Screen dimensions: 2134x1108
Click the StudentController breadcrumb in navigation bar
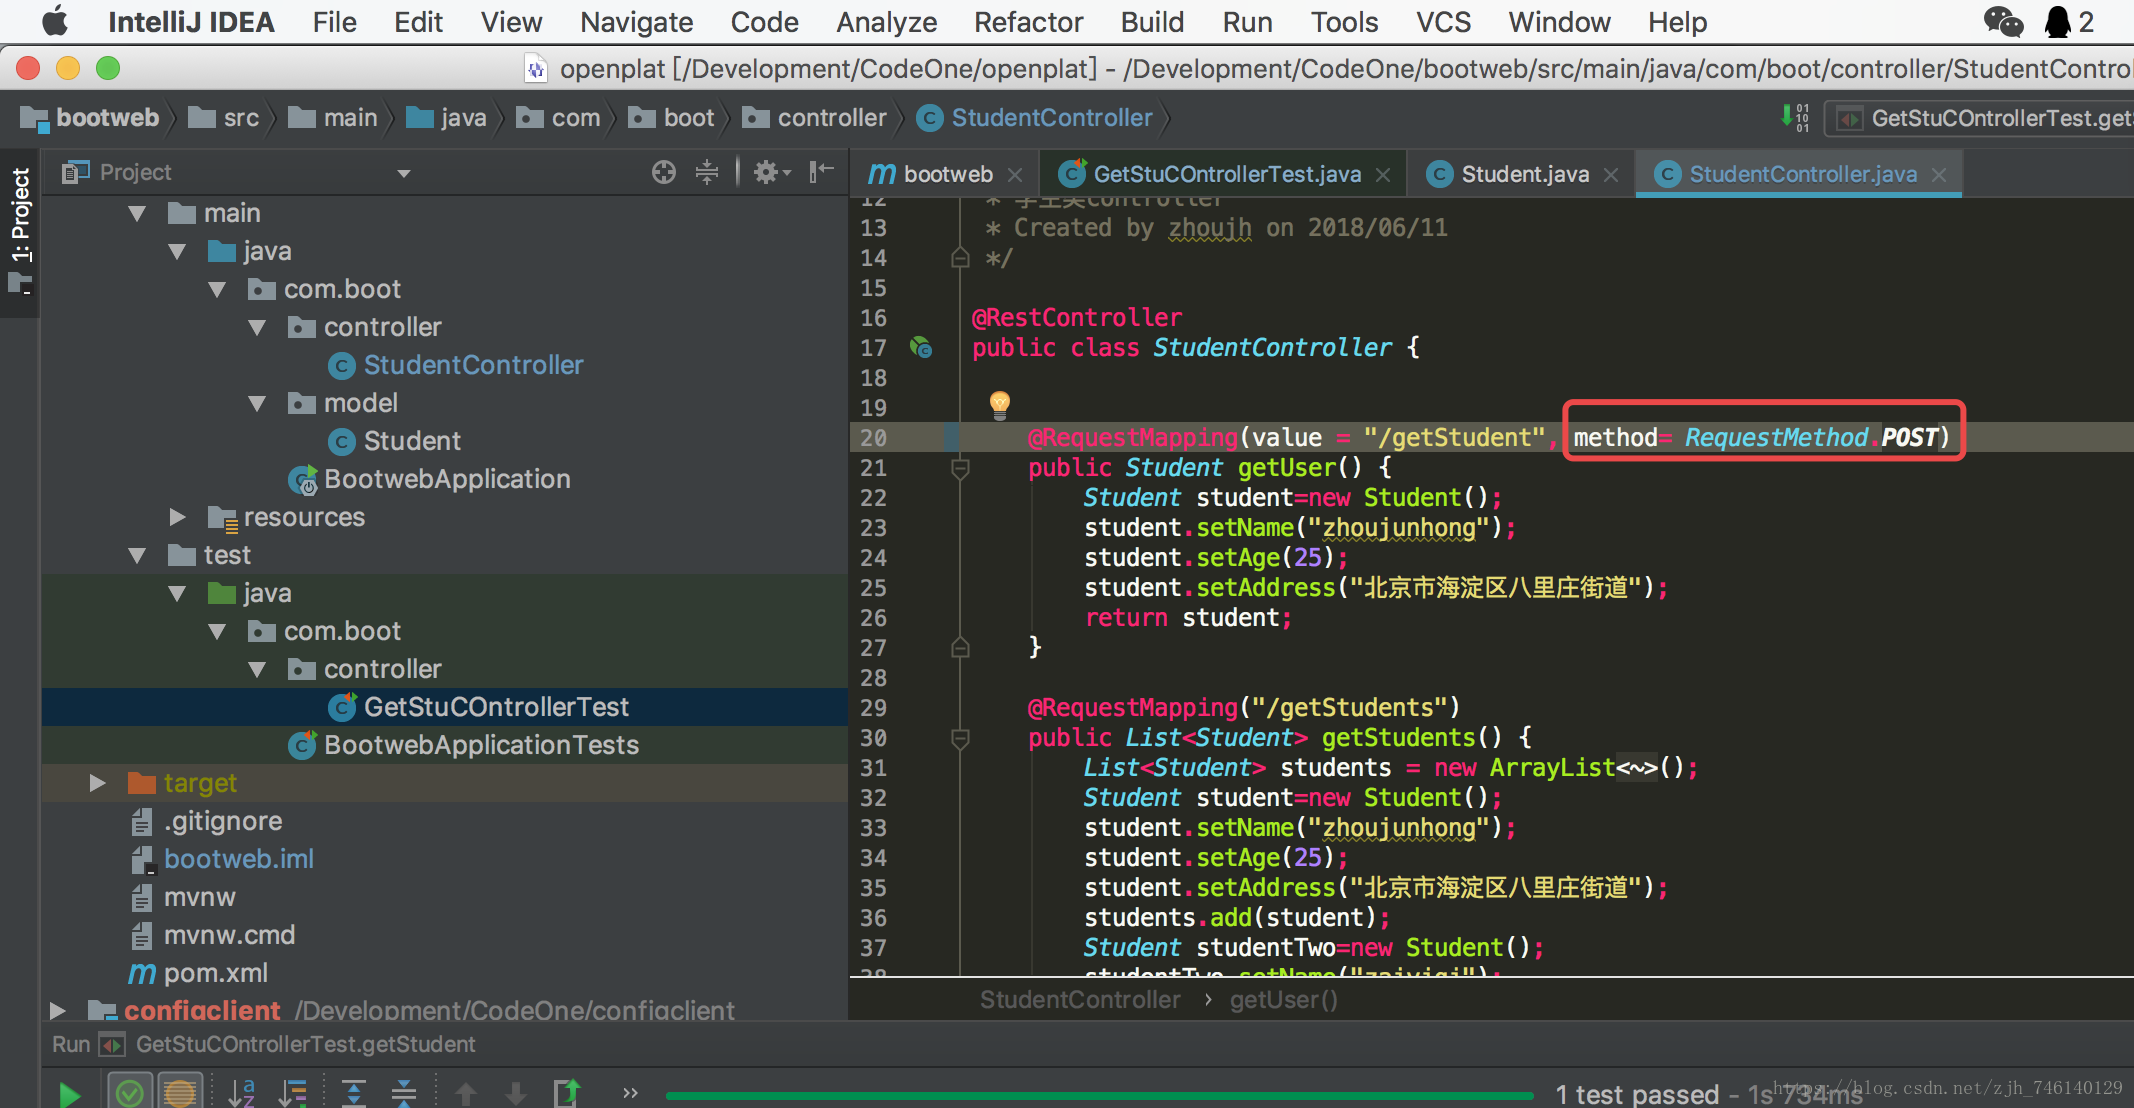(1035, 118)
